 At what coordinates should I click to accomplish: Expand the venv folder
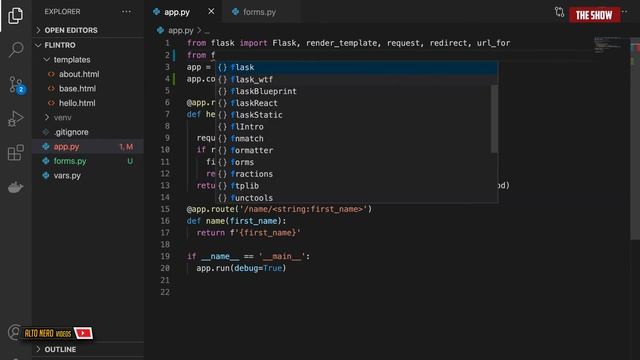click(62, 118)
